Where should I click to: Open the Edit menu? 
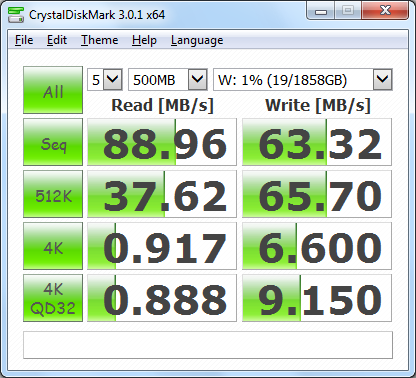click(x=57, y=40)
